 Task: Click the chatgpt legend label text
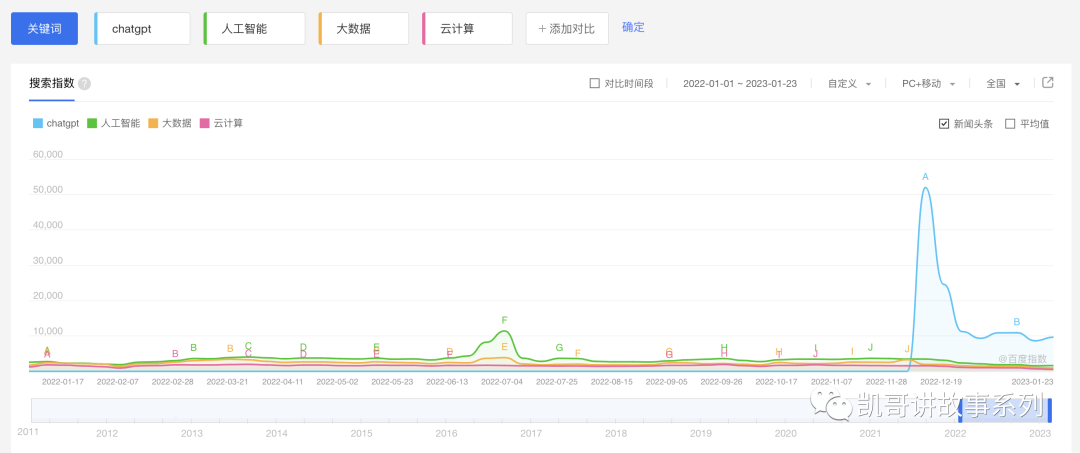tap(63, 123)
